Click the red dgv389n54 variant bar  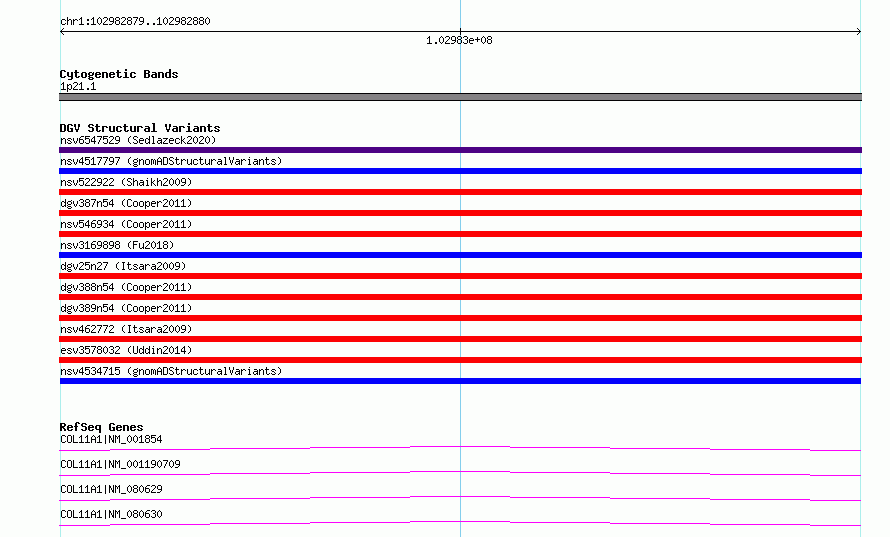coord(460,318)
